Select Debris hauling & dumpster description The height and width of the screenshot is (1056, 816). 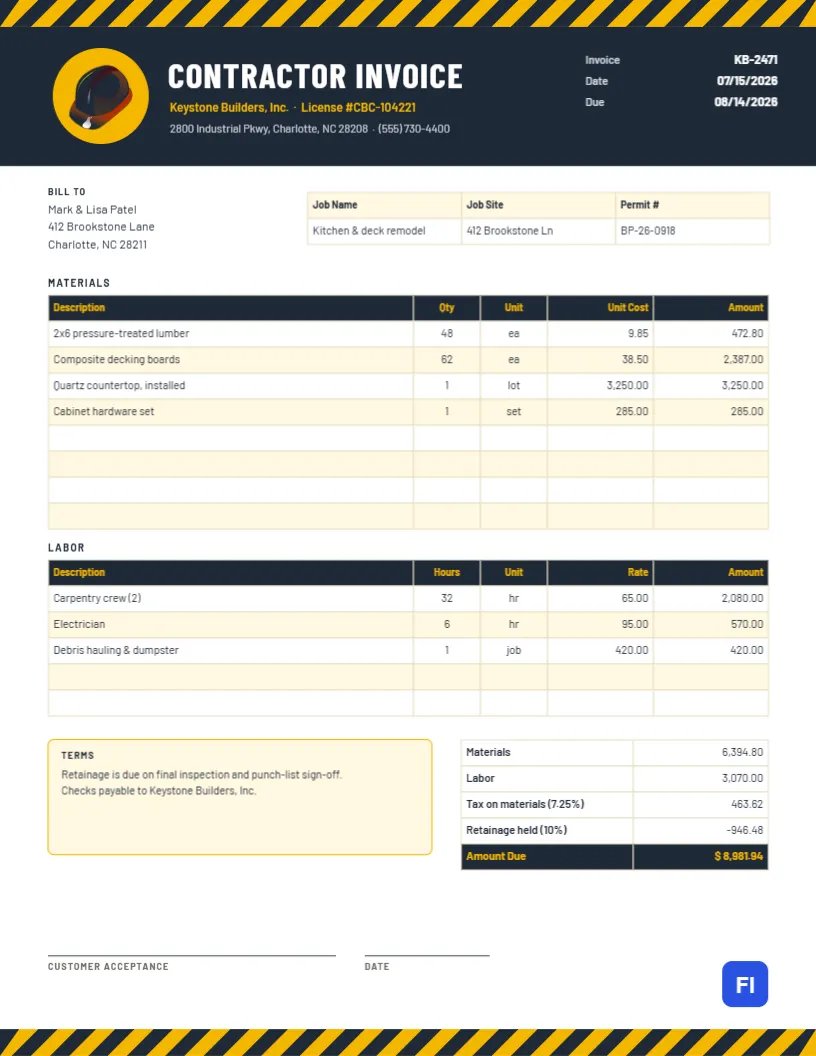(116, 651)
